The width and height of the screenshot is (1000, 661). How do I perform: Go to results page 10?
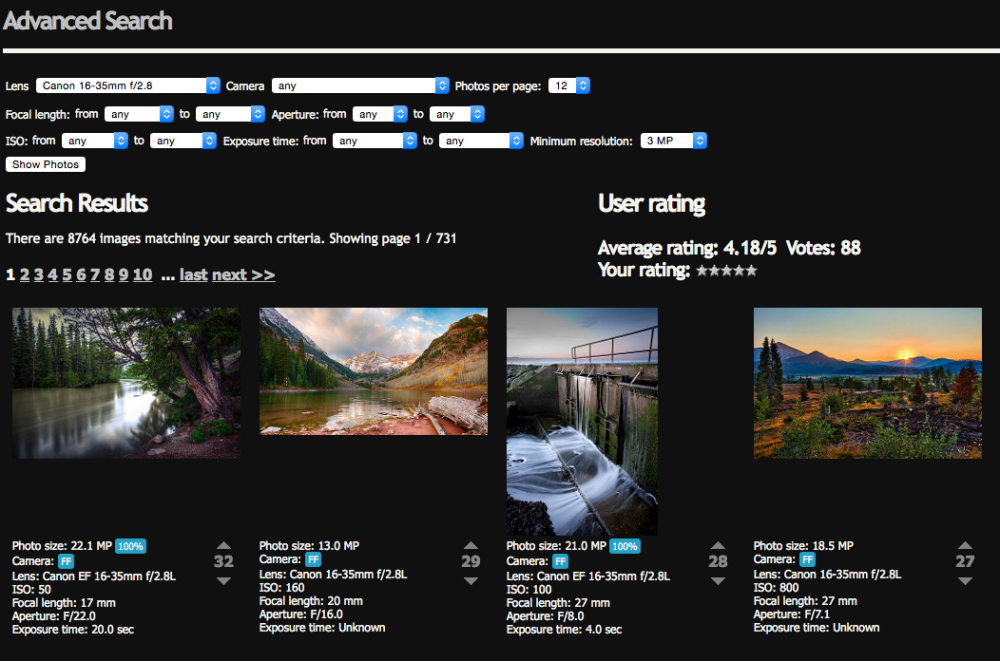tap(142, 275)
